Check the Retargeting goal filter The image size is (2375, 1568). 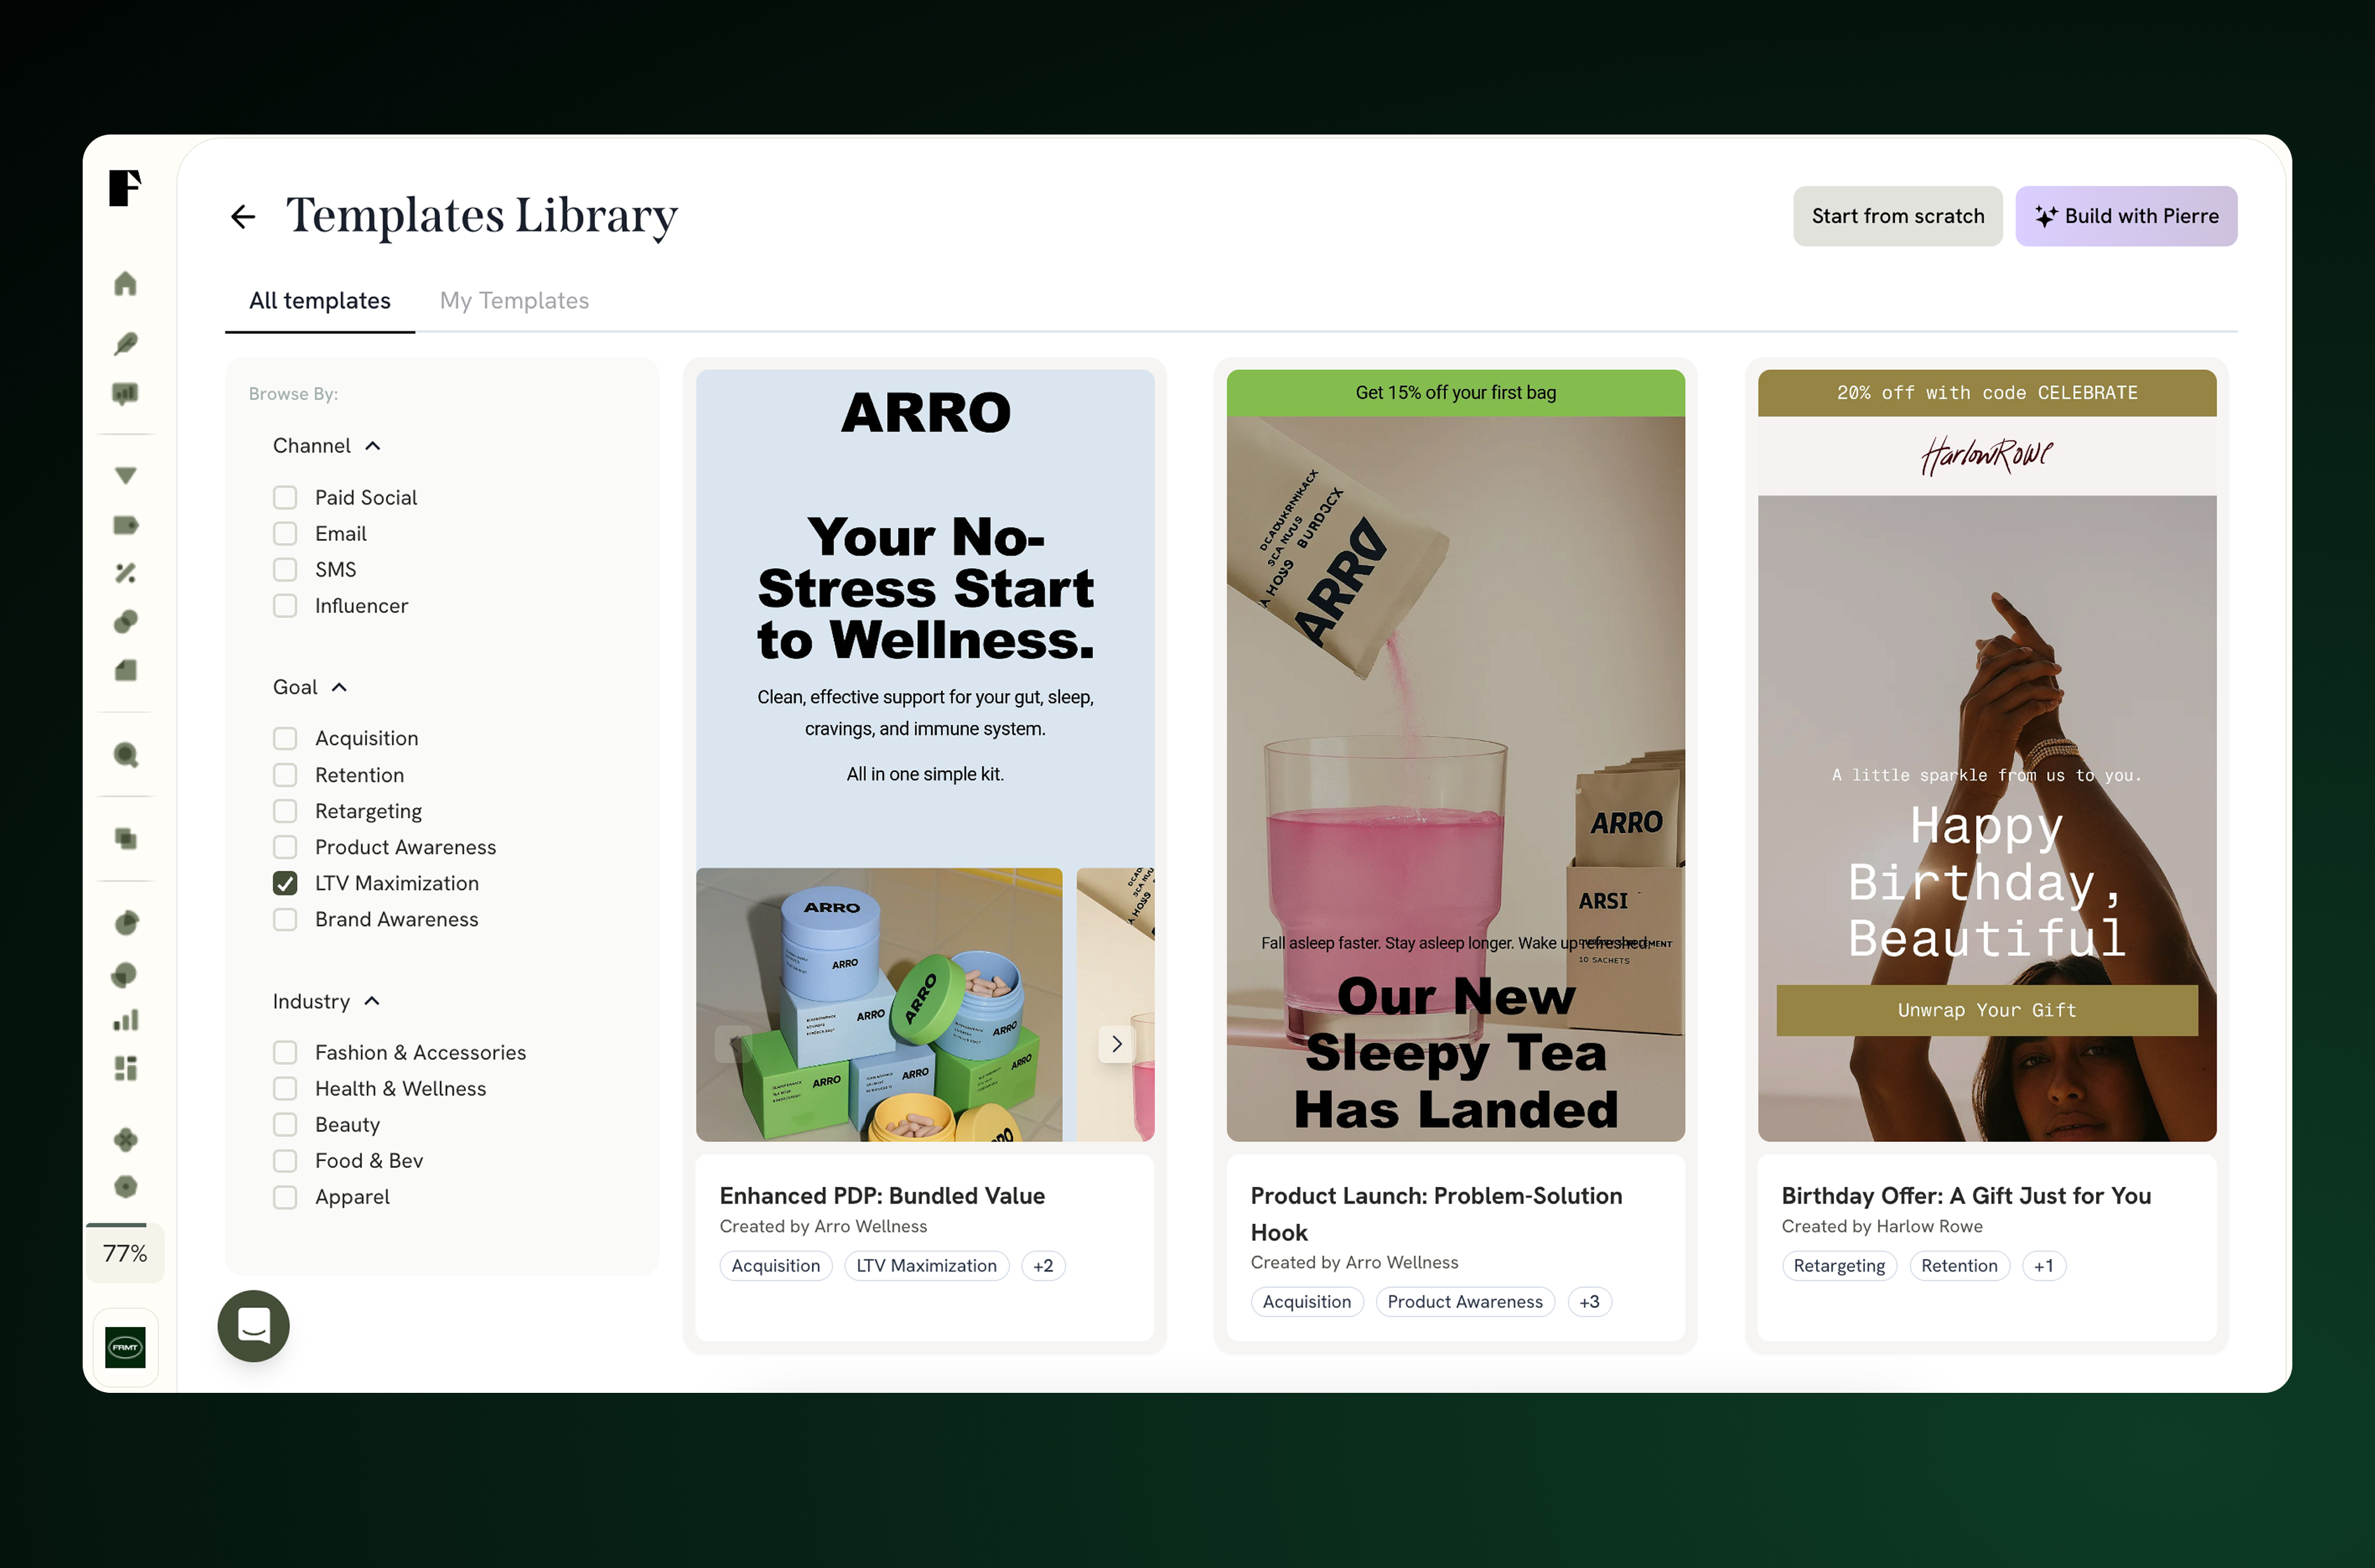point(285,811)
